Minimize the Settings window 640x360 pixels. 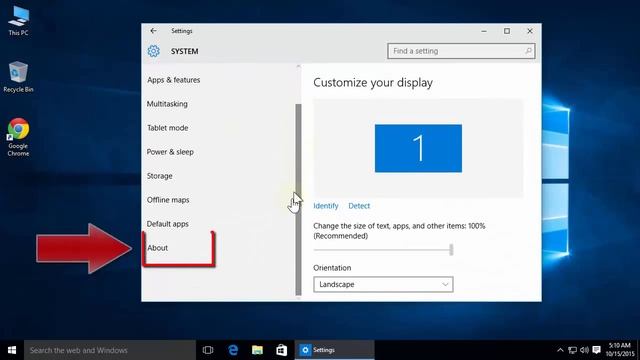coord(484,31)
